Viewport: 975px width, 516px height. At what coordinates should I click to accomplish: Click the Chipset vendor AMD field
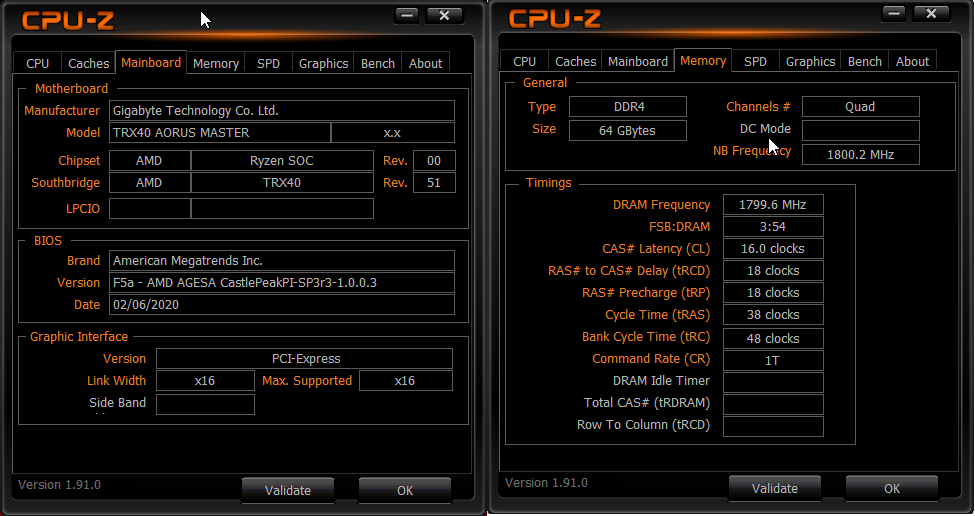coord(150,160)
